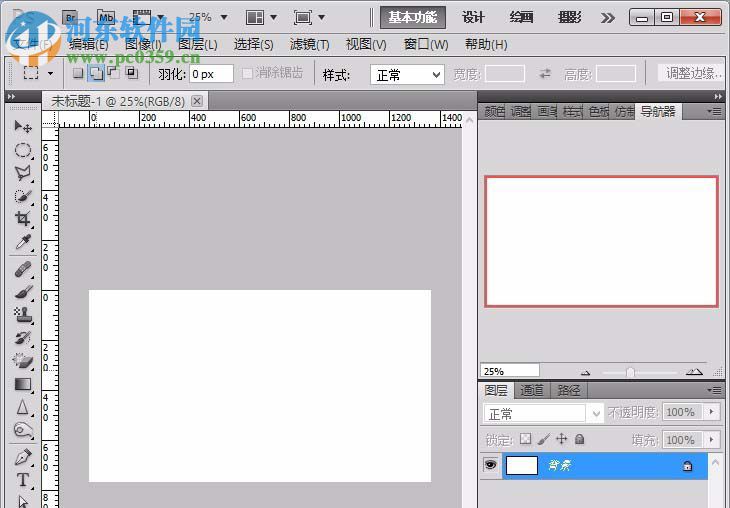Click the 调整边缘 refine edge button

click(x=693, y=74)
